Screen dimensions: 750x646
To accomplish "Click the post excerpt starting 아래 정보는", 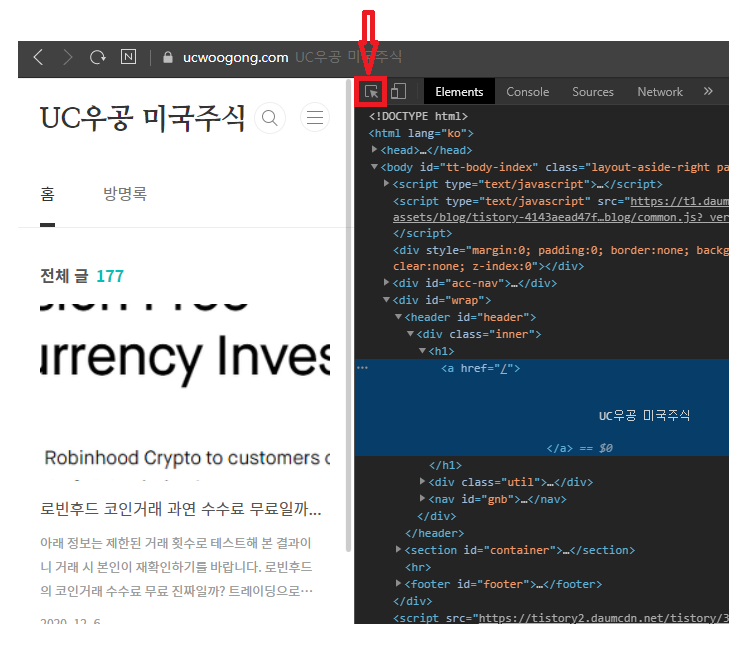I will [x=176, y=567].
